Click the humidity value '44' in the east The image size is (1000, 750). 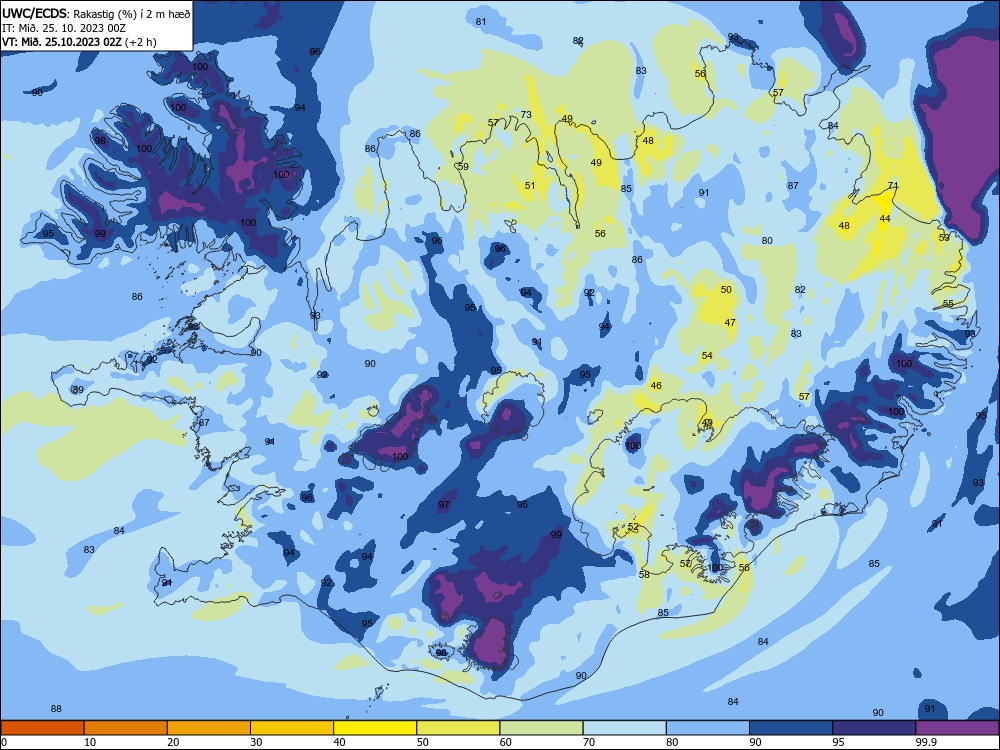pyautogui.click(x=885, y=219)
